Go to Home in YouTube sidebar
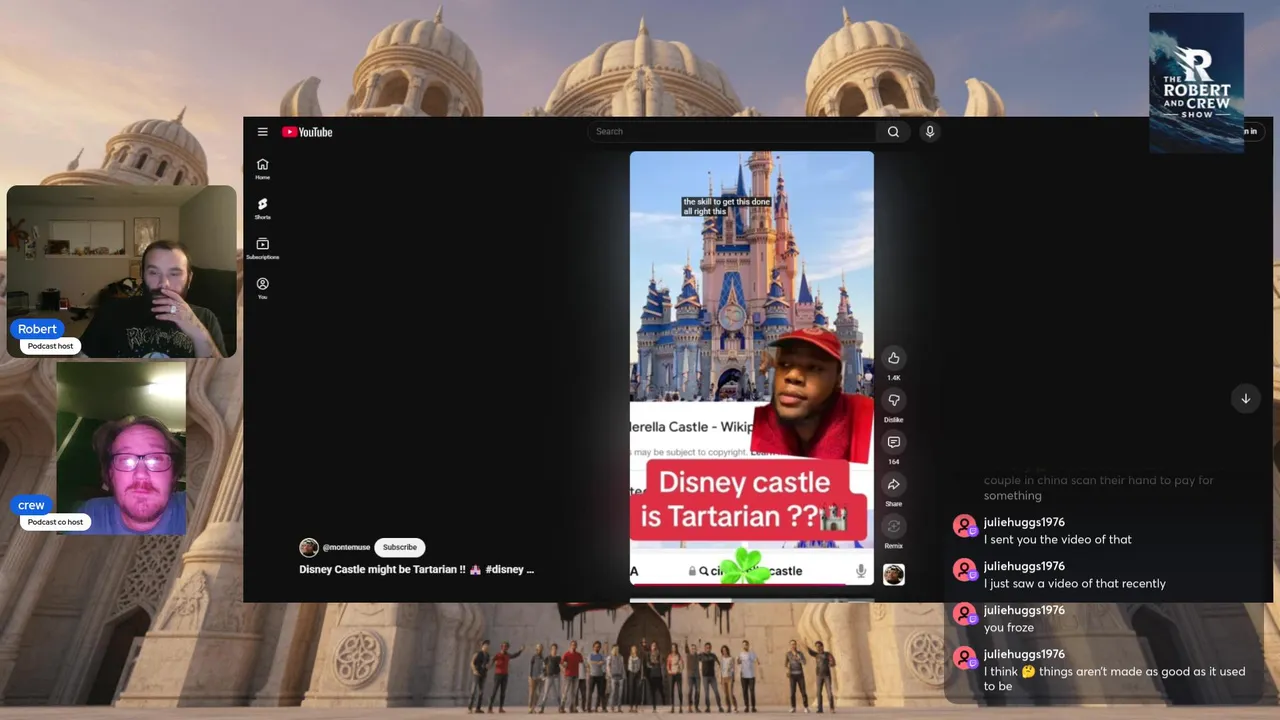 pyautogui.click(x=262, y=168)
